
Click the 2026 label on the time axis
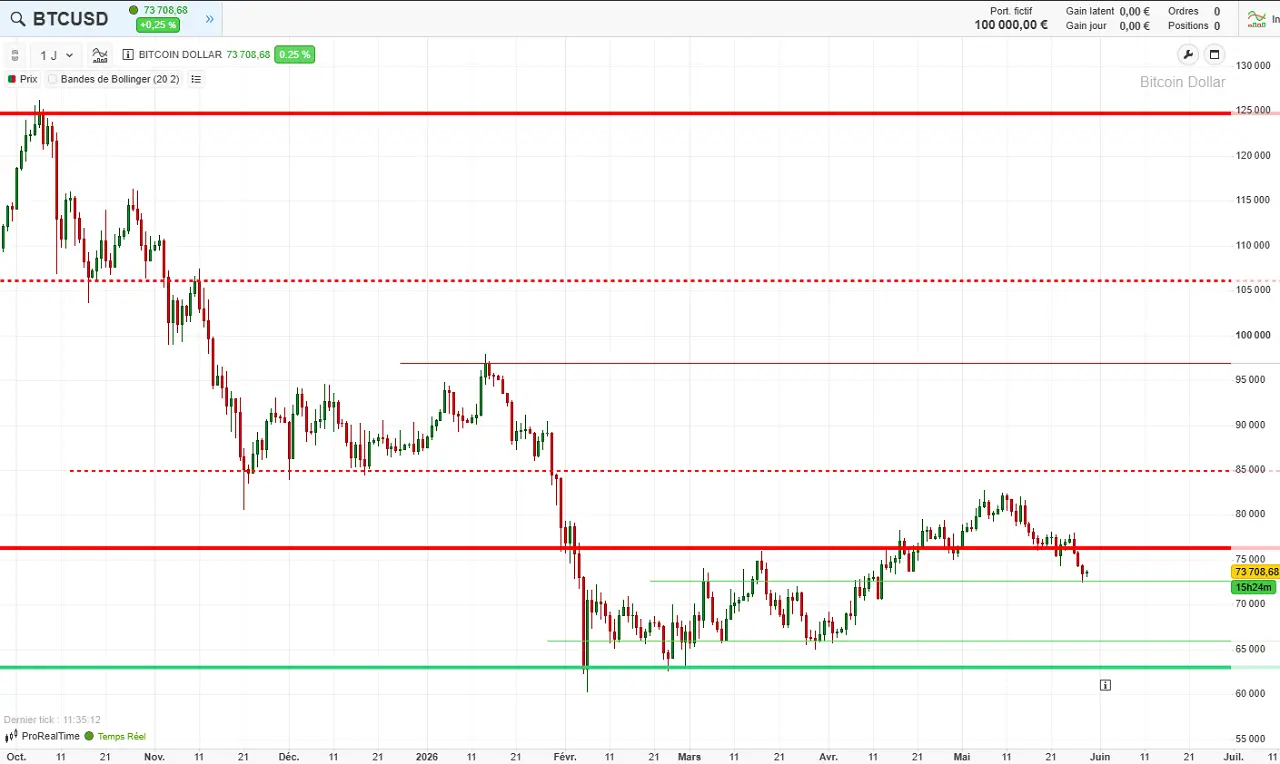coord(427,757)
